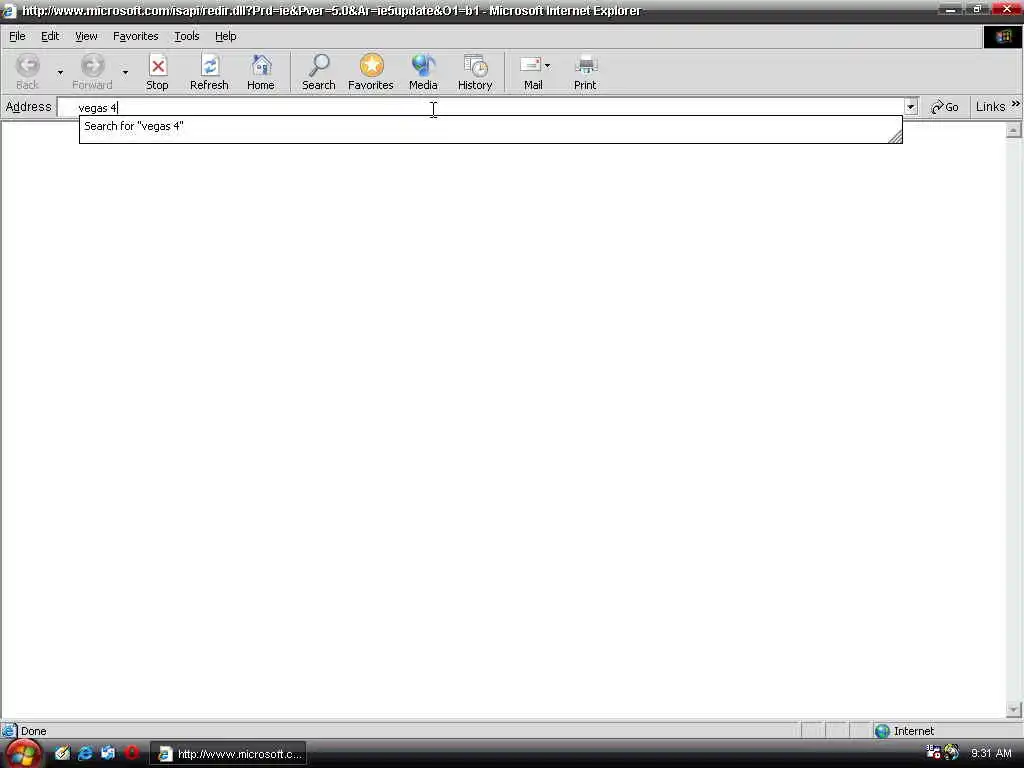Launch Internet Explorer from Quick Launch
Viewport: 1024px width, 768px height.
[x=85, y=753]
